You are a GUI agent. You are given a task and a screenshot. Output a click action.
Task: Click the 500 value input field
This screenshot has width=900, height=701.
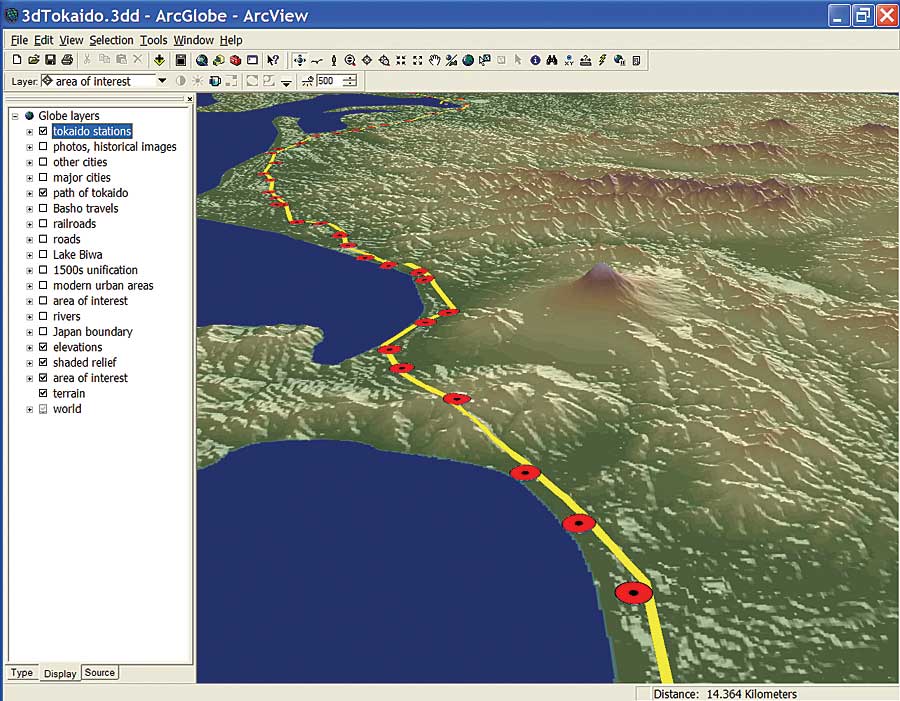(x=329, y=81)
